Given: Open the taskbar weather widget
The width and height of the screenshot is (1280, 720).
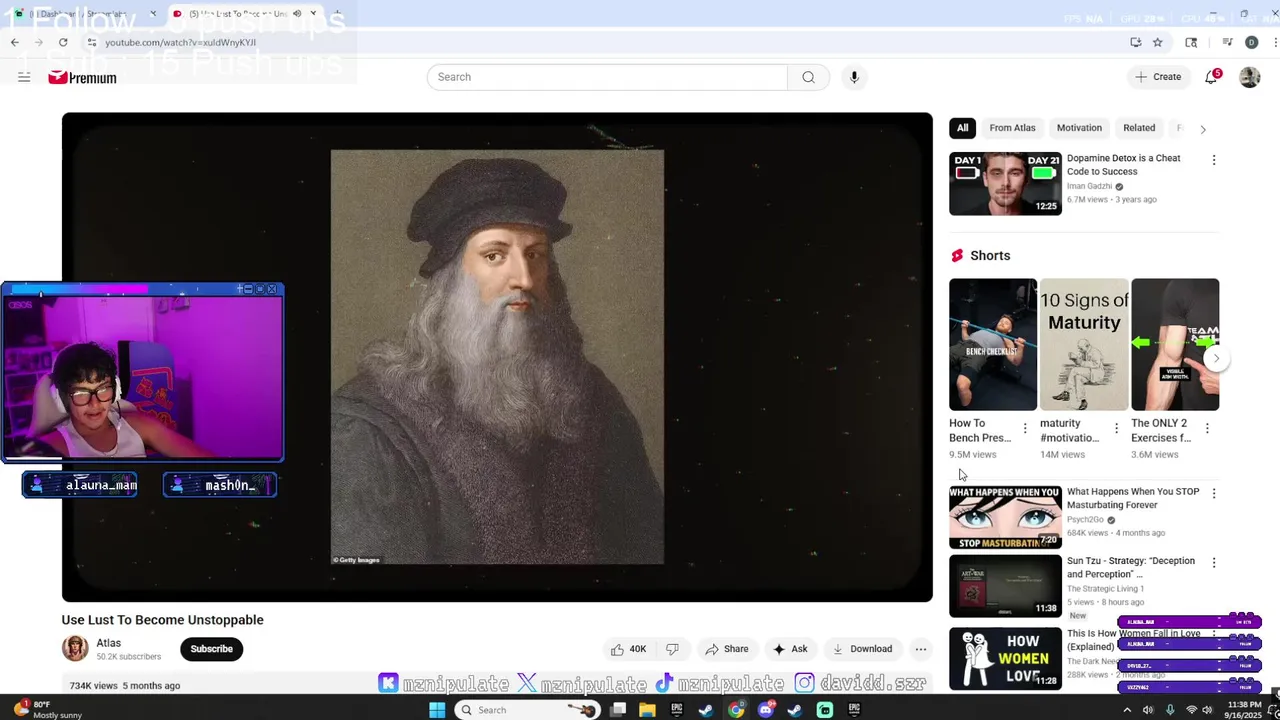Looking at the screenshot, I should (45, 710).
